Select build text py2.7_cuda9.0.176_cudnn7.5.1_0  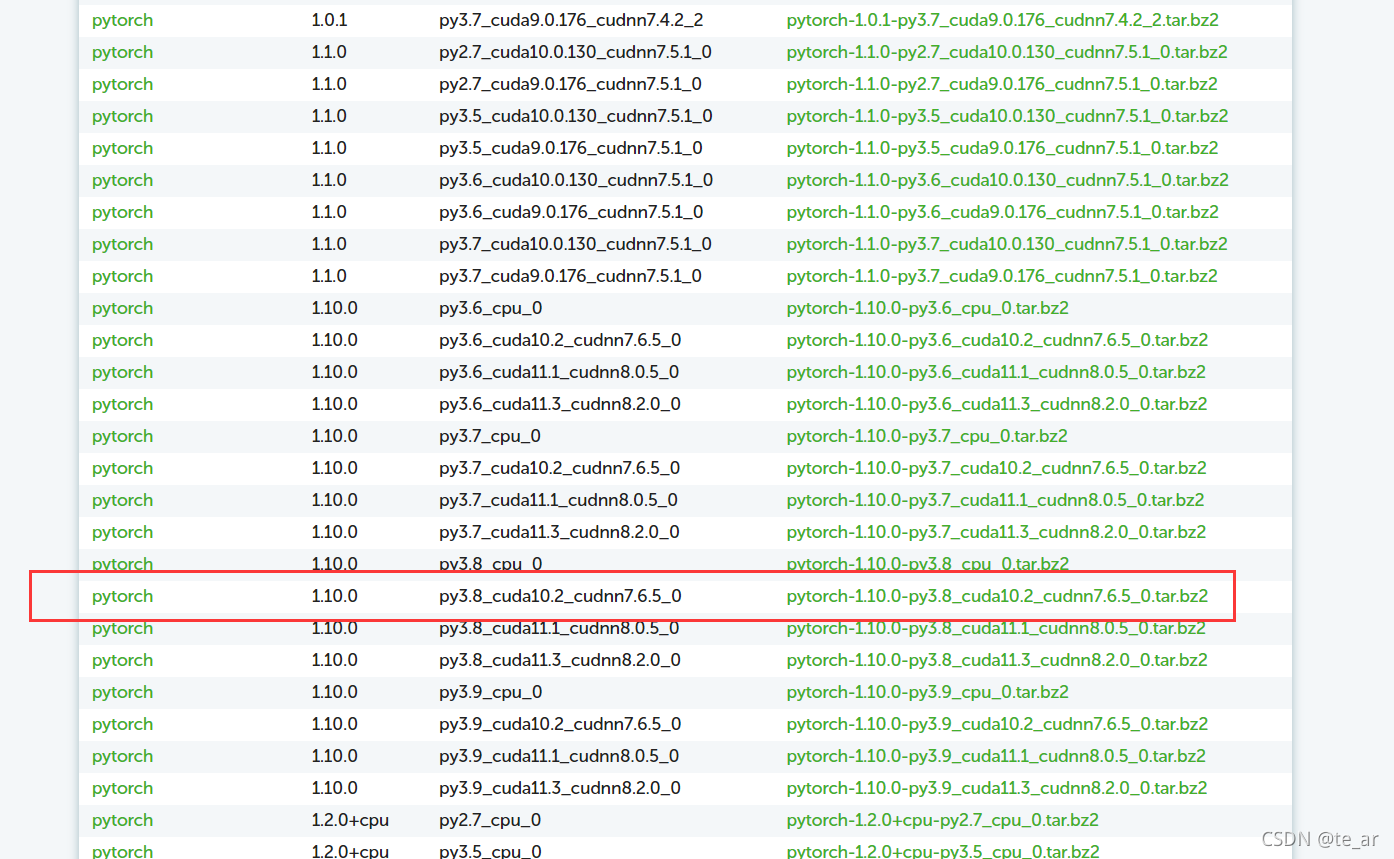570,84
